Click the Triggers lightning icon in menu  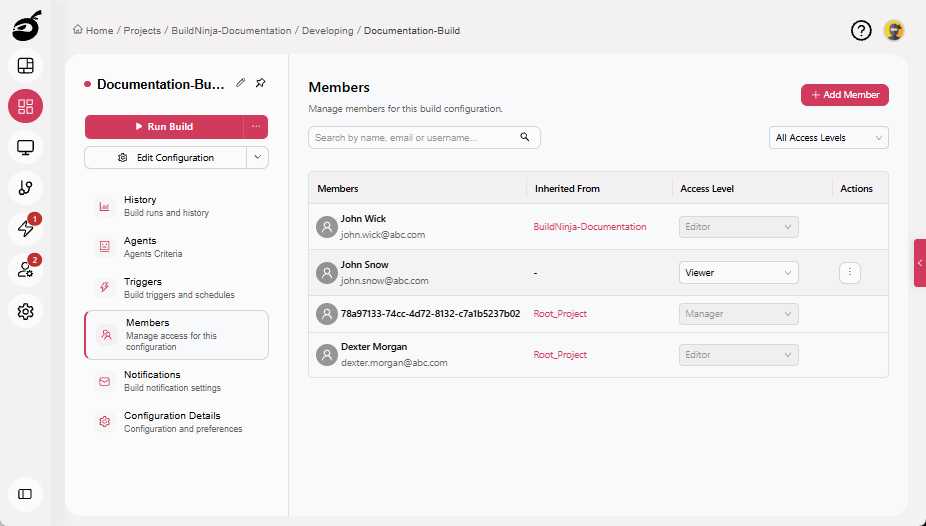tap(105, 287)
